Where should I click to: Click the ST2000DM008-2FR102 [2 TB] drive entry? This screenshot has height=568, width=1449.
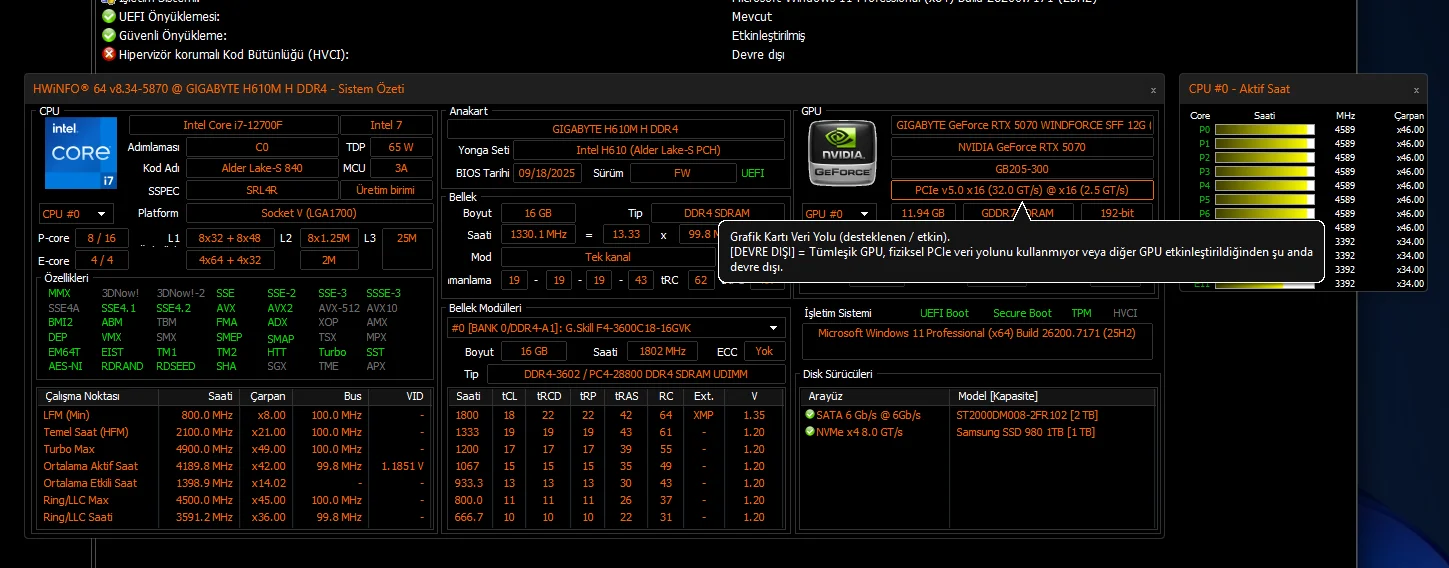click(1025, 415)
